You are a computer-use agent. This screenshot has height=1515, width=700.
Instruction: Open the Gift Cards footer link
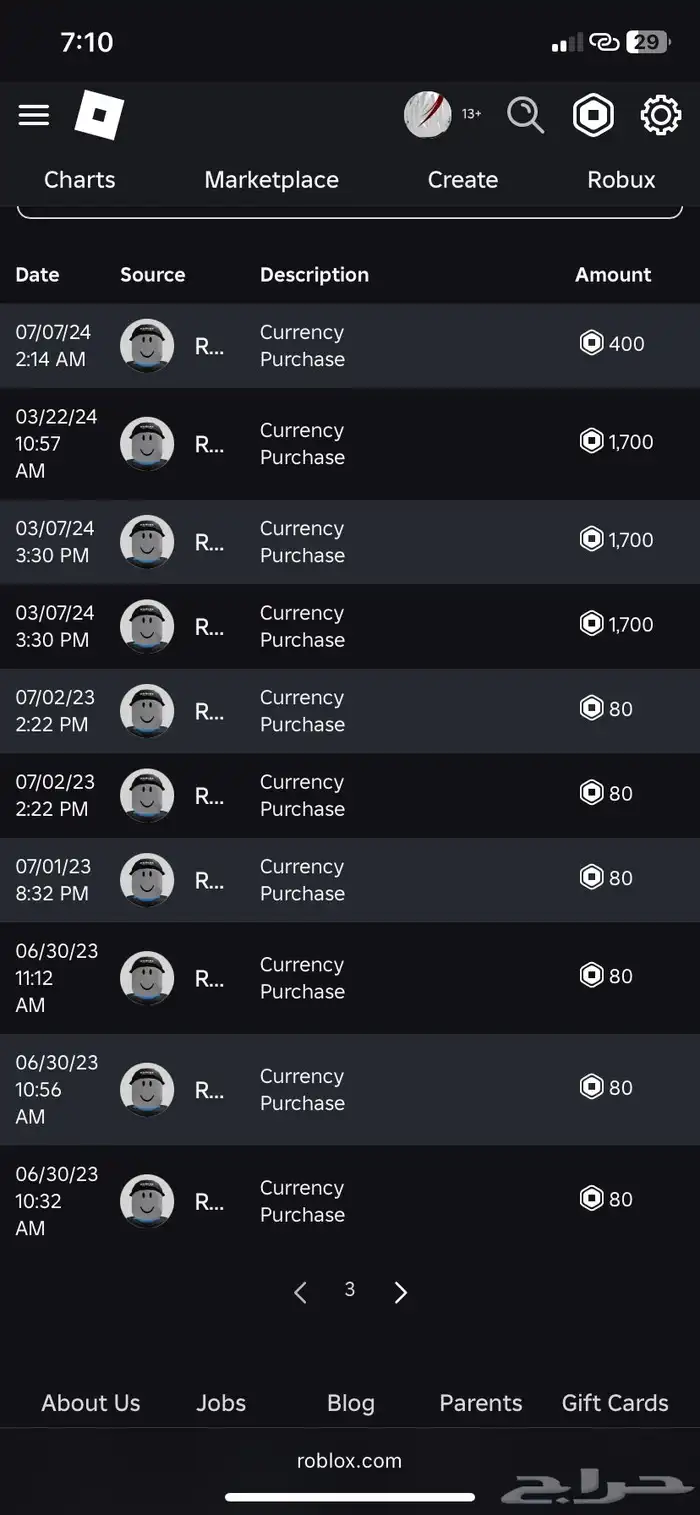(x=615, y=1403)
